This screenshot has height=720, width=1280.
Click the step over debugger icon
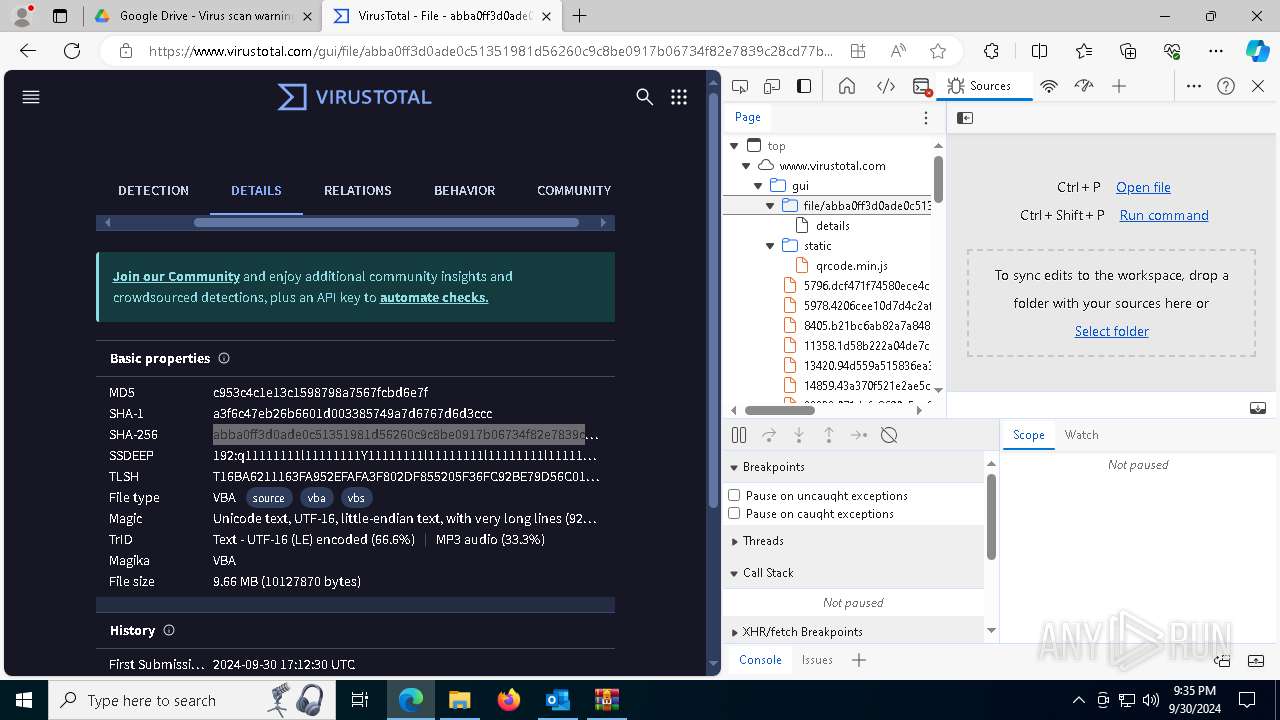[x=769, y=435]
